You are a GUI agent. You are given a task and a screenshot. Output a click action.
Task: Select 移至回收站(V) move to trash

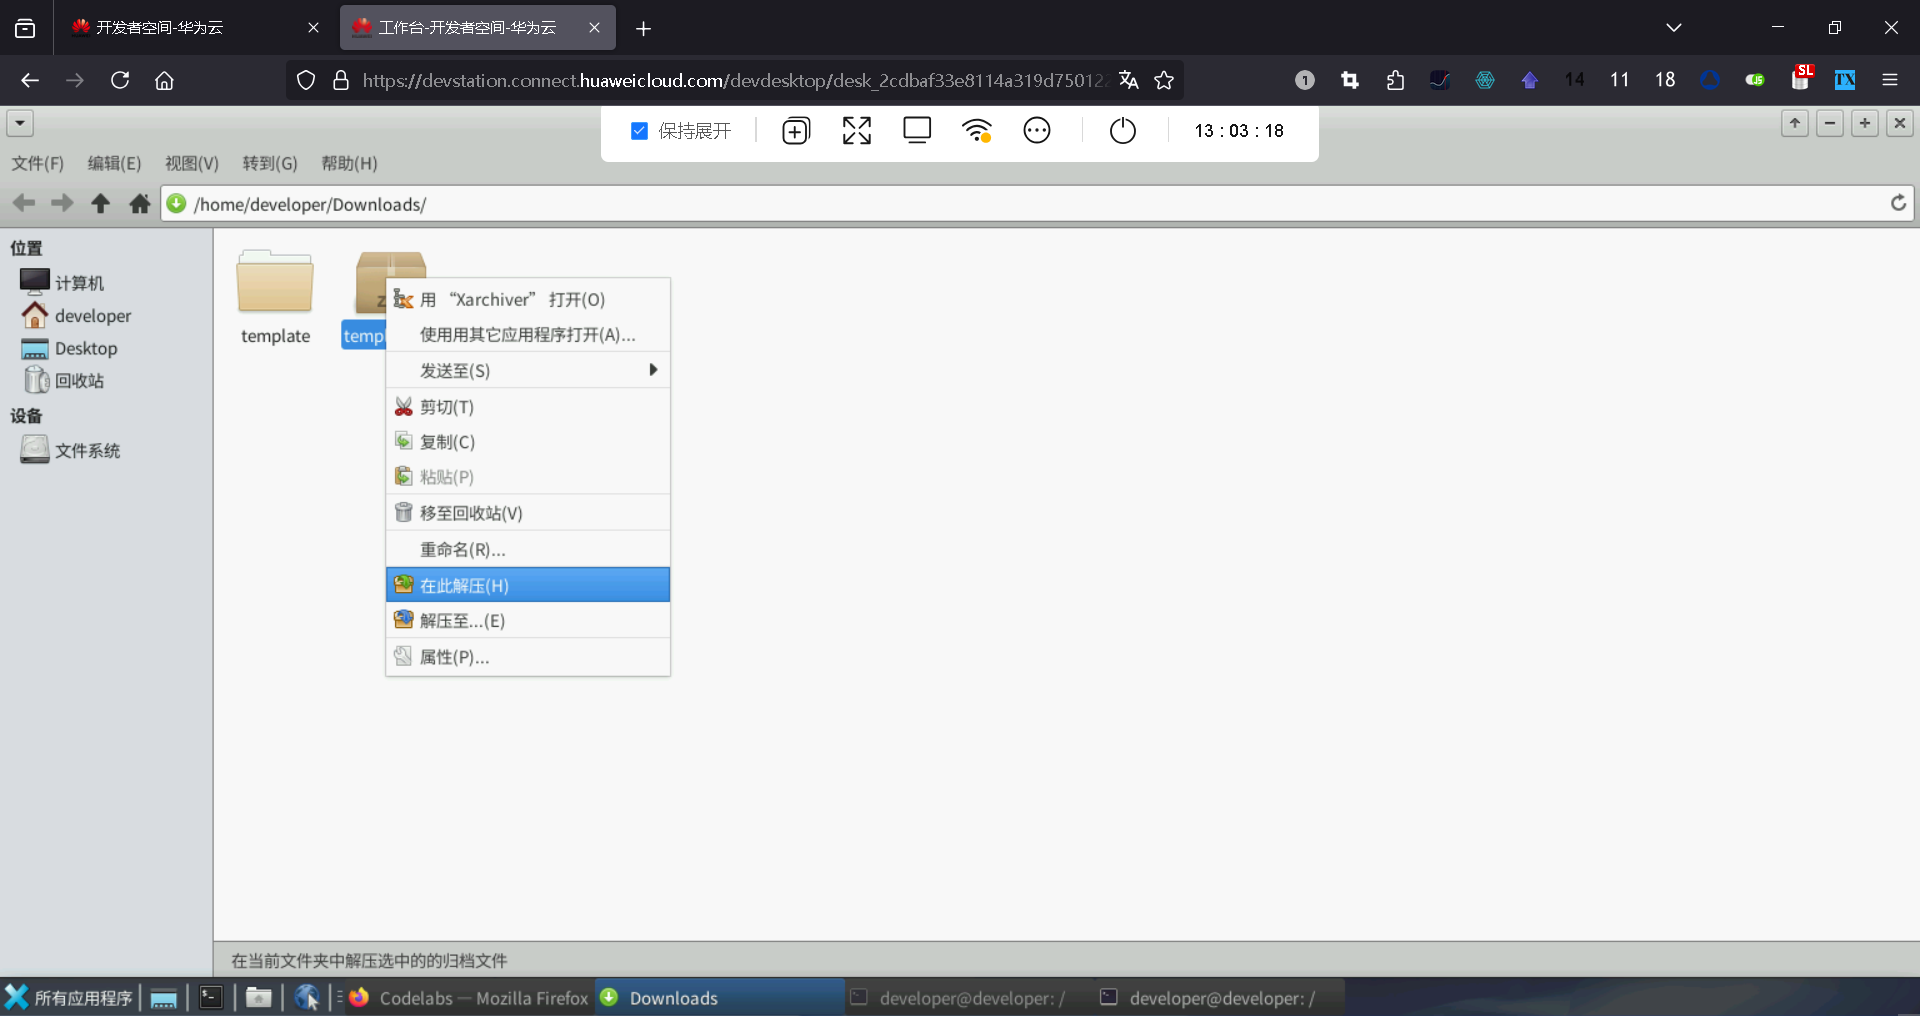click(x=528, y=512)
